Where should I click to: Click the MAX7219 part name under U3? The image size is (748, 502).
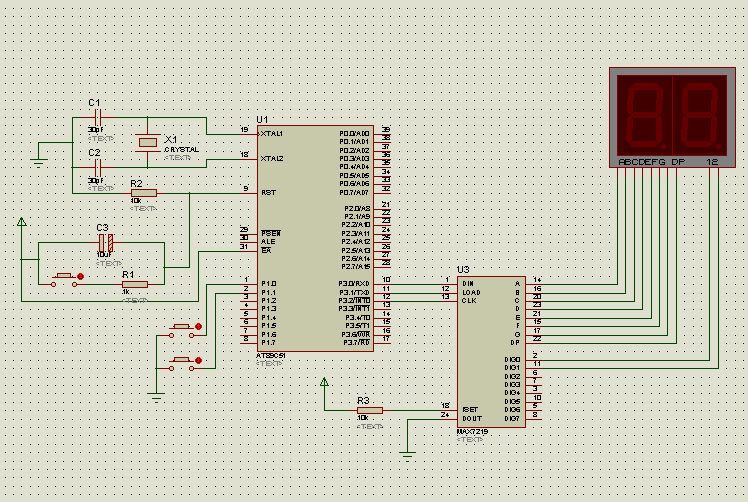point(472,432)
